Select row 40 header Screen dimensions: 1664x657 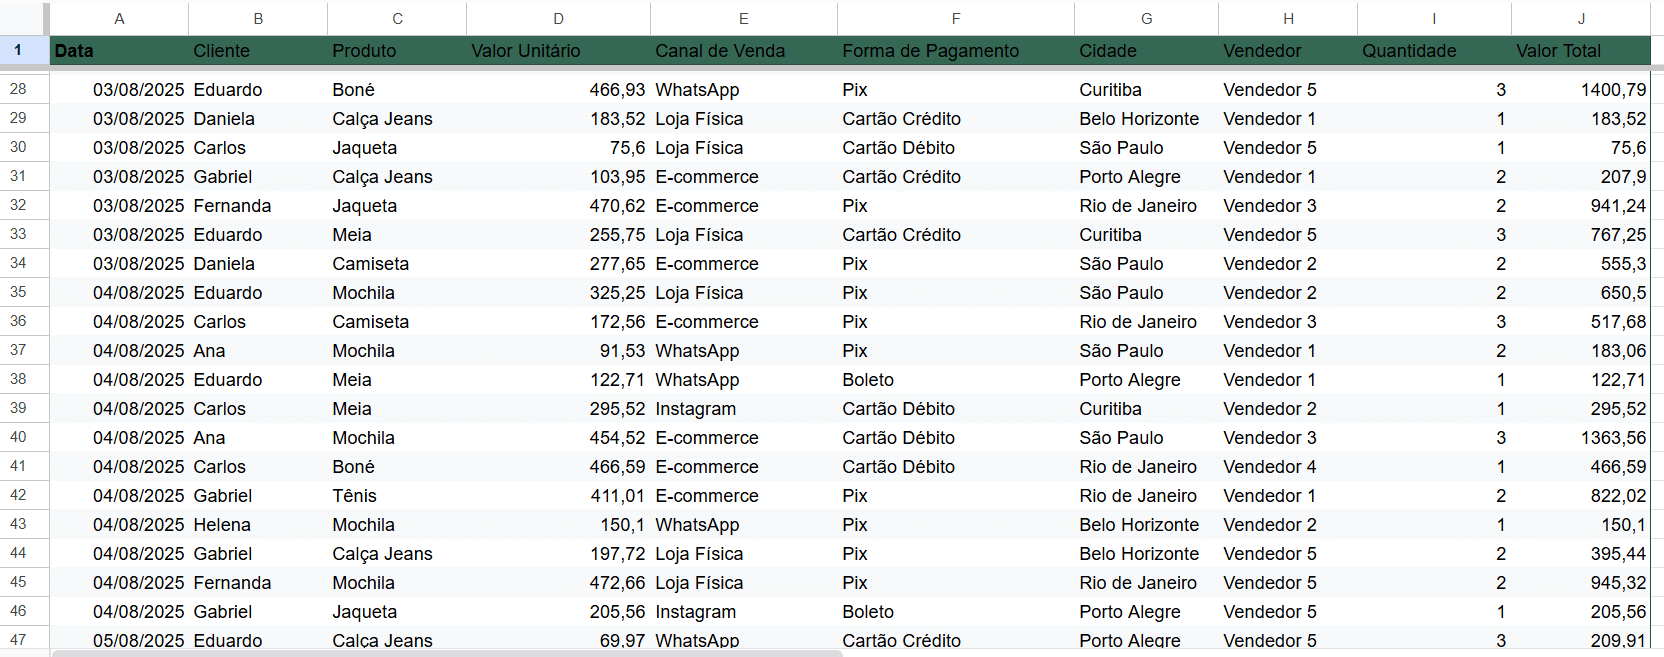18,437
